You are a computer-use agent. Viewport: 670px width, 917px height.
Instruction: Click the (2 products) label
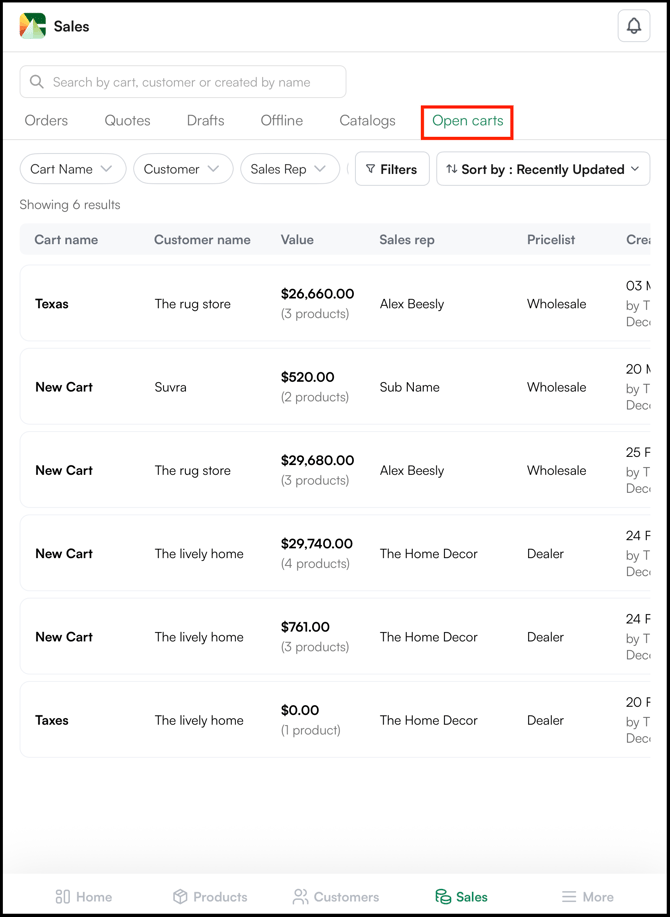[x=315, y=397]
